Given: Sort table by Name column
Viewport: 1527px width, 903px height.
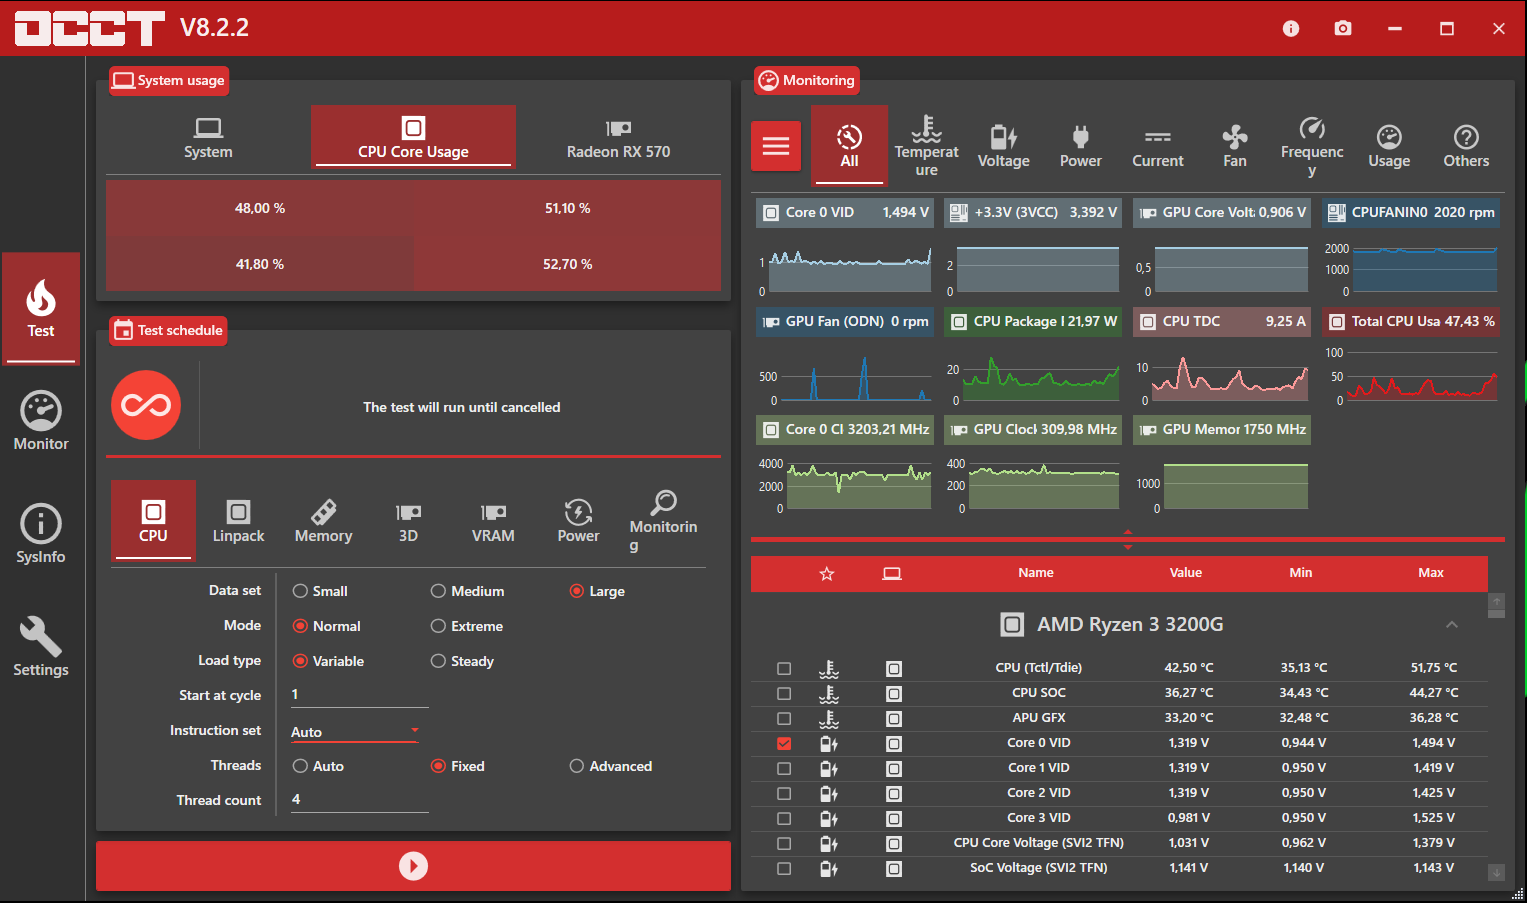Looking at the screenshot, I should (x=1036, y=573).
